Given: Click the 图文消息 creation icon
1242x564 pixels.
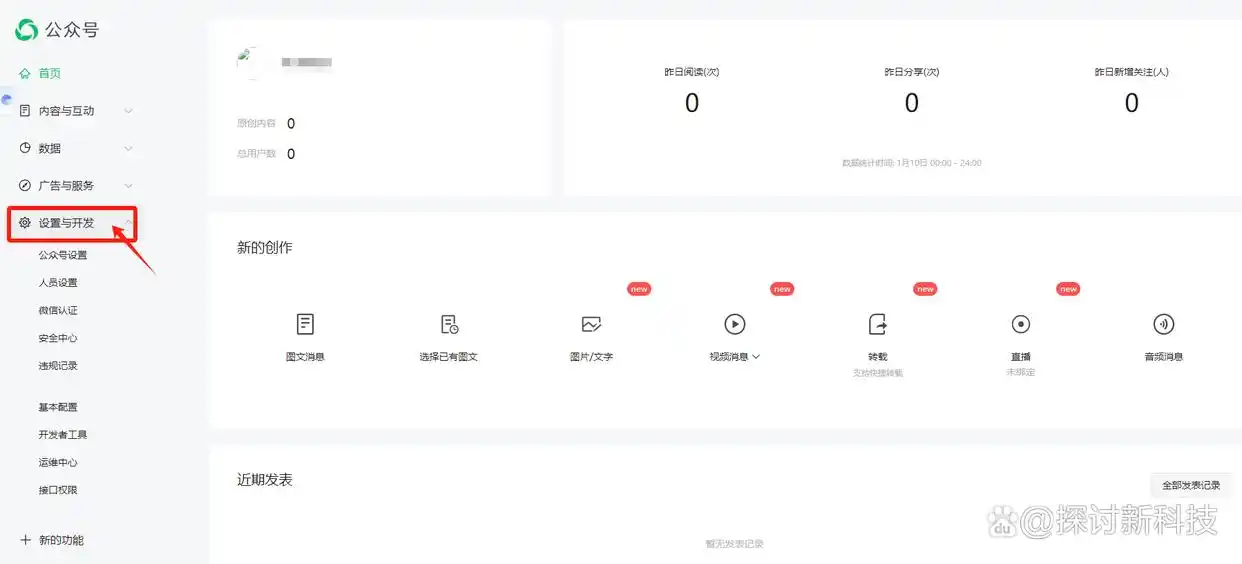Looking at the screenshot, I should coord(305,324).
